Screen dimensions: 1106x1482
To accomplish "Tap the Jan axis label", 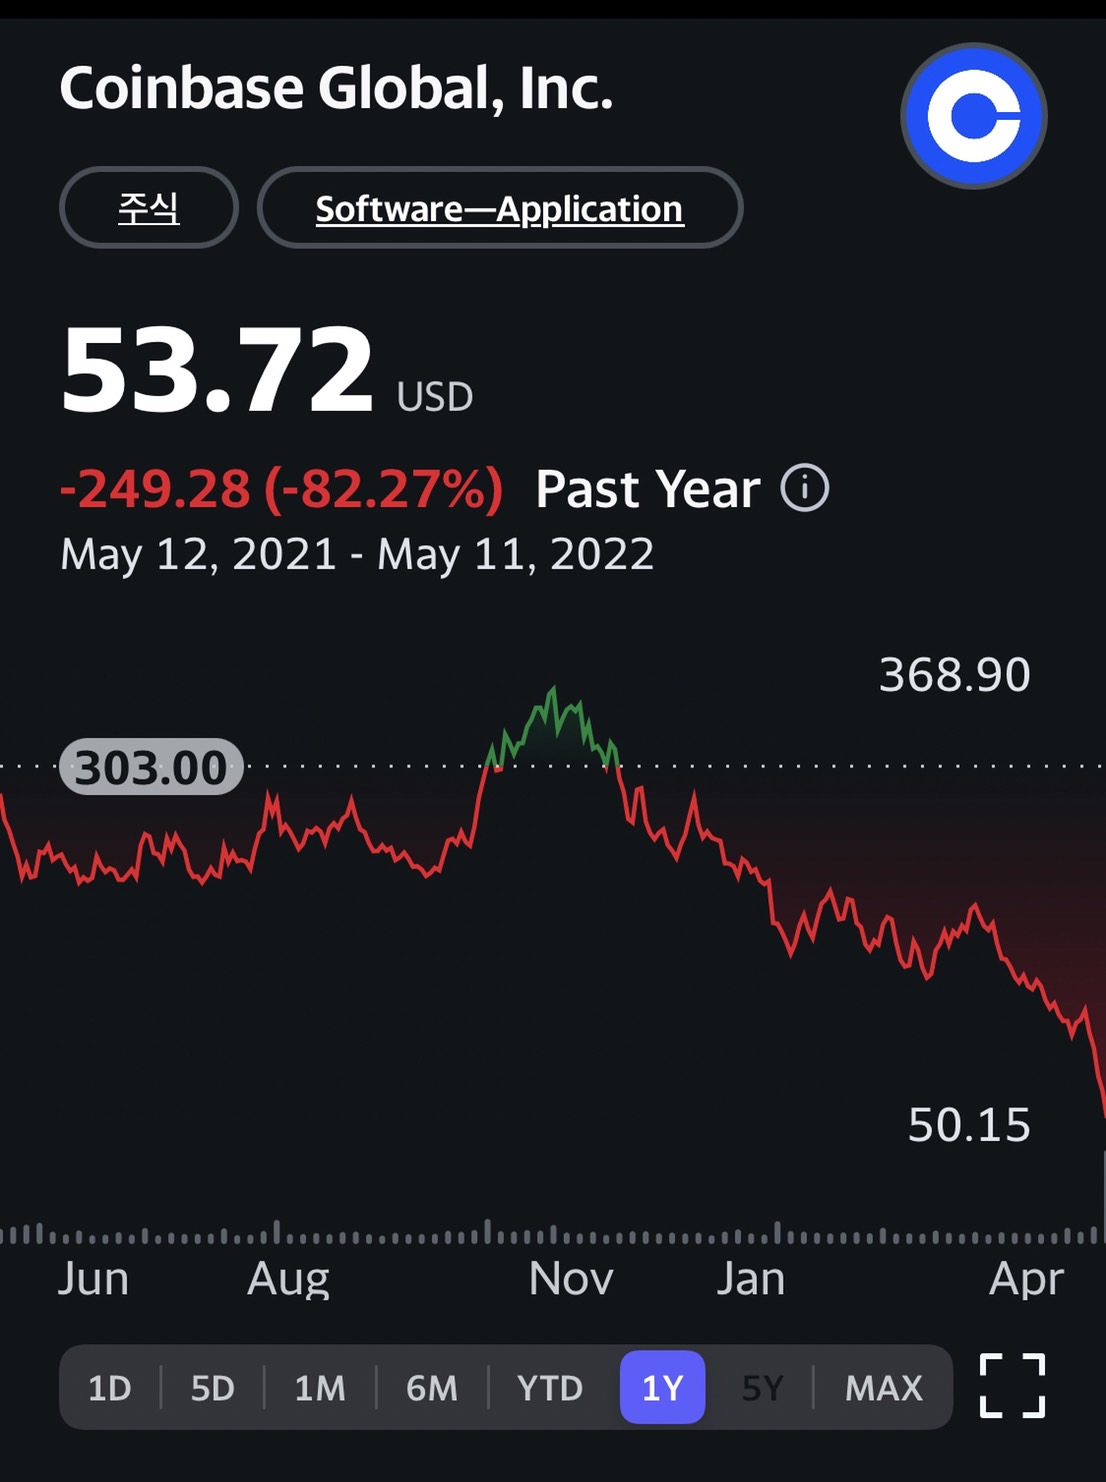I will [751, 1279].
